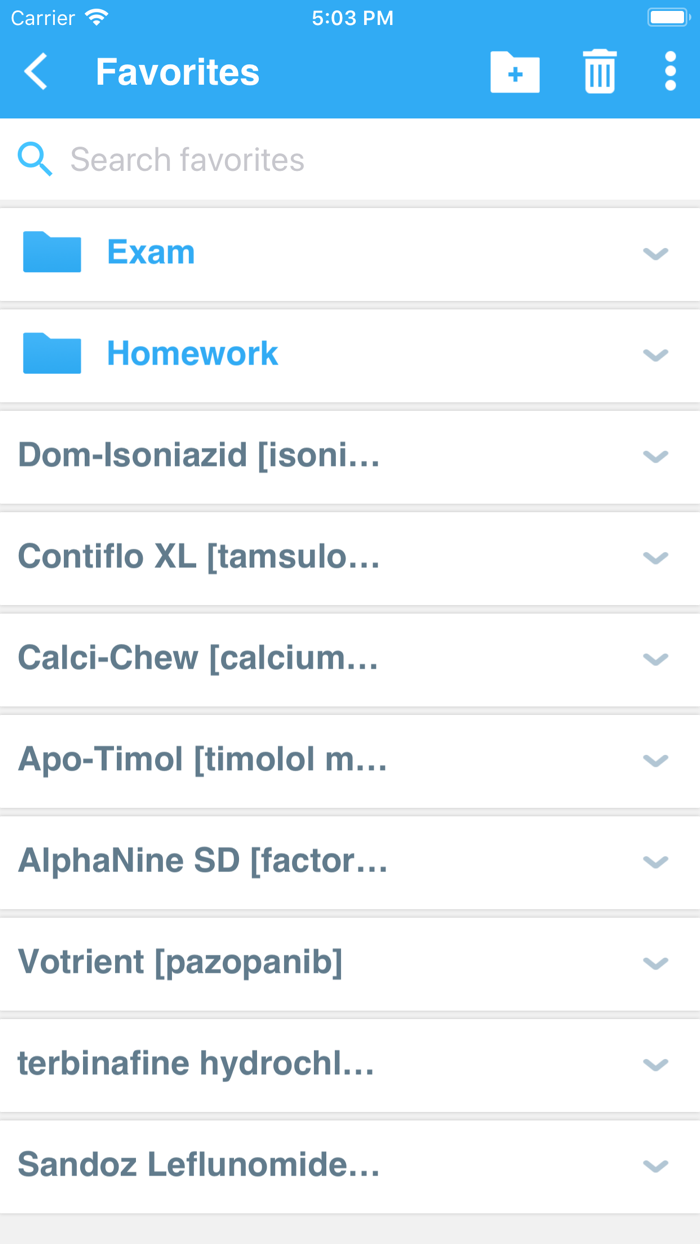Open the three-dot overflow menu
Viewport: 700px width, 1244px height.
[x=670, y=72]
